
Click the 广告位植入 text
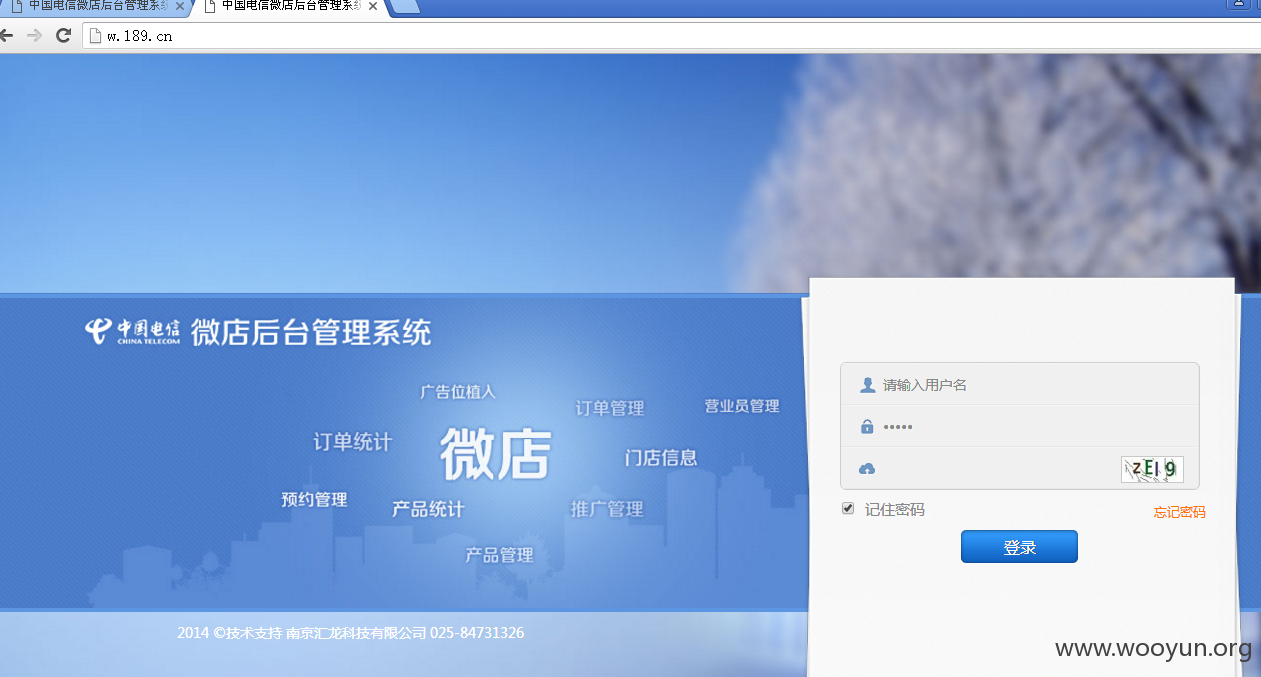[458, 392]
